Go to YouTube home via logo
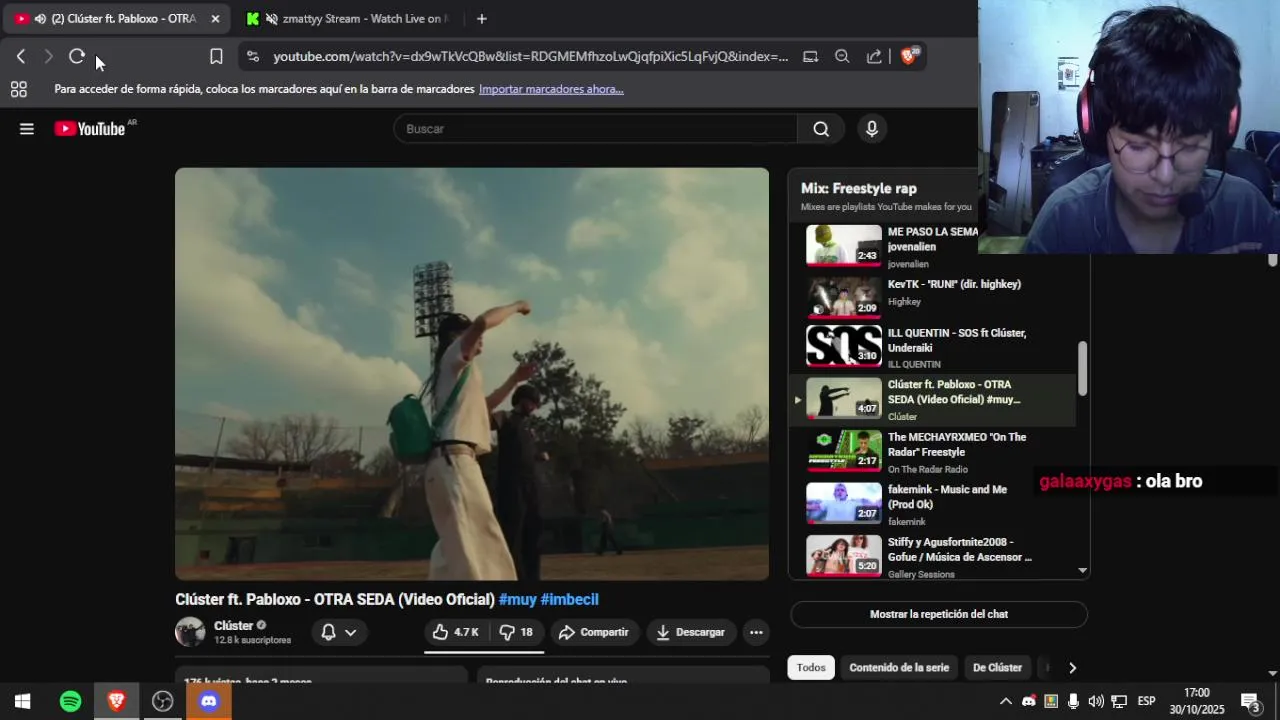This screenshot has width=1280, height=720. (x=90, y=128)
